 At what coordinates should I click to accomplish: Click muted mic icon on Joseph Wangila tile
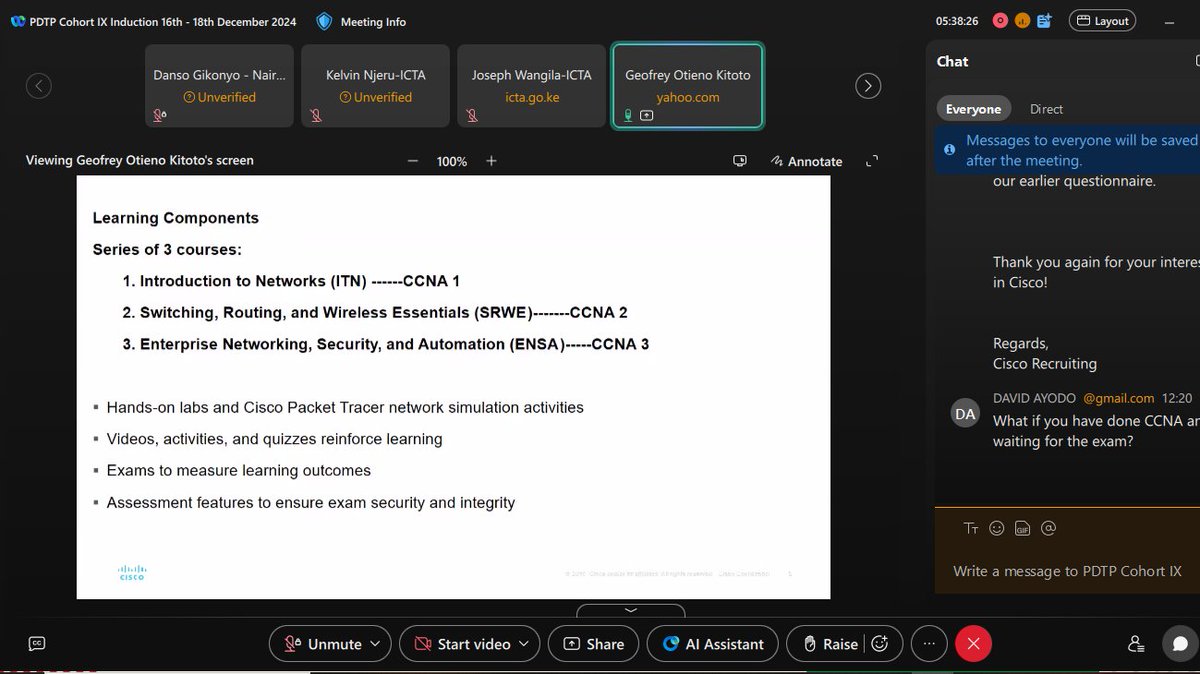click(x=472, y=116)
